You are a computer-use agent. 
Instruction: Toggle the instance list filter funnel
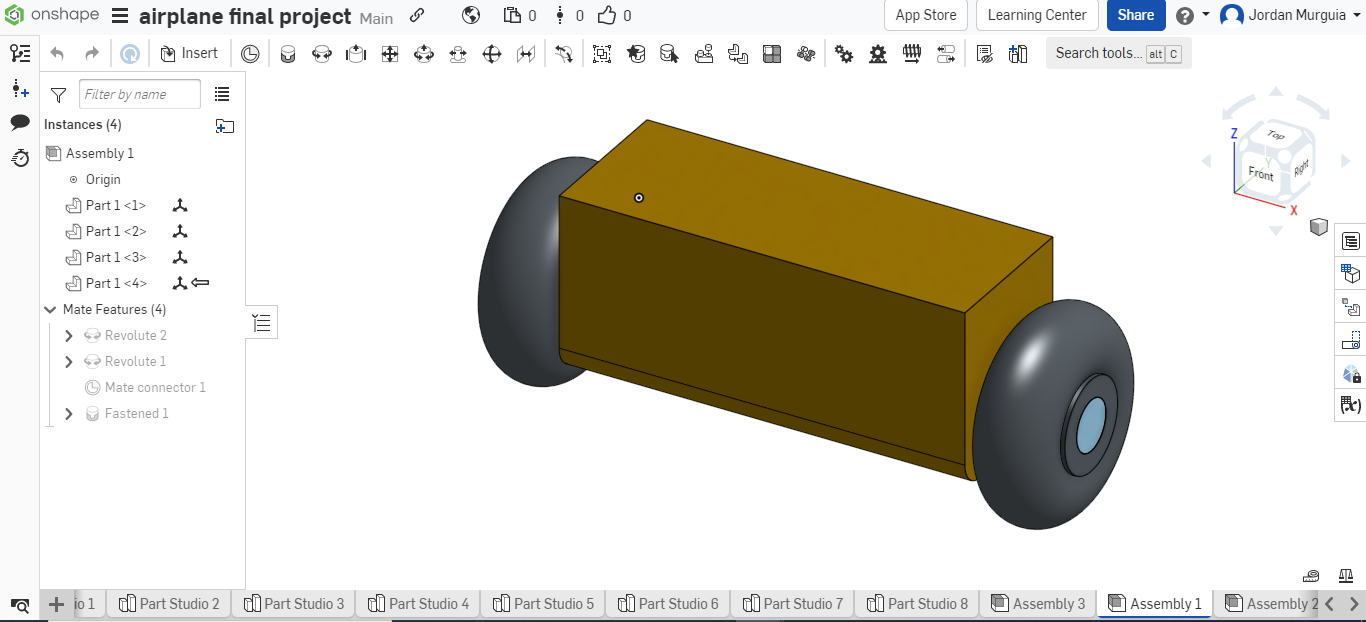coord(57,93)
